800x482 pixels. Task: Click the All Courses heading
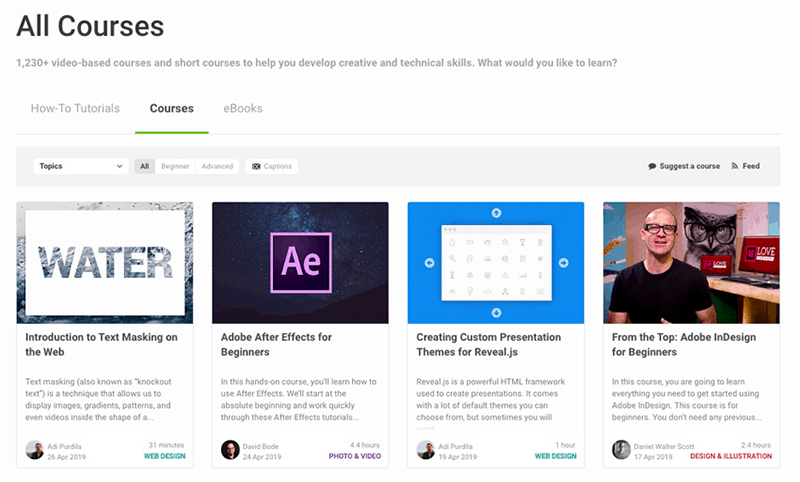(x=90, y=26)
